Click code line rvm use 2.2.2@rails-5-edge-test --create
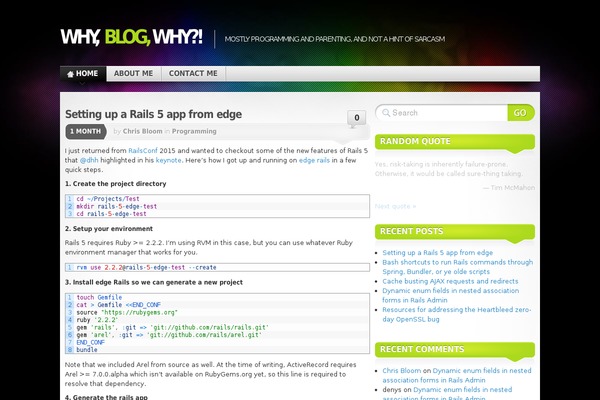This screenshot has width=600, height=400. [x=147, y=267]
